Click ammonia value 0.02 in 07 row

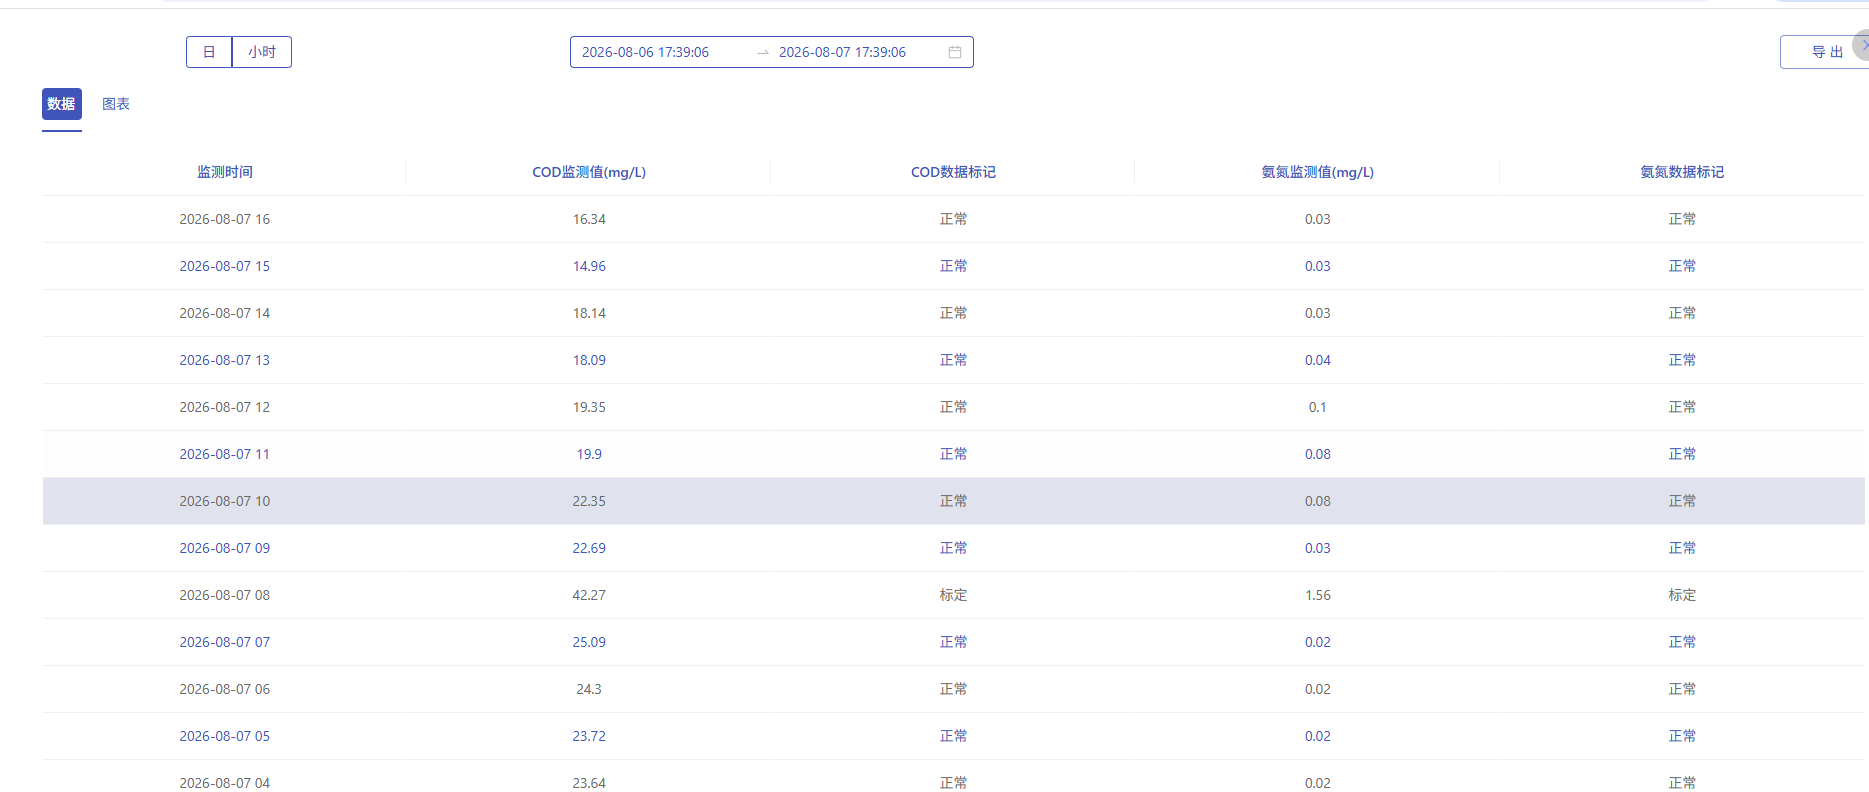1318,642
